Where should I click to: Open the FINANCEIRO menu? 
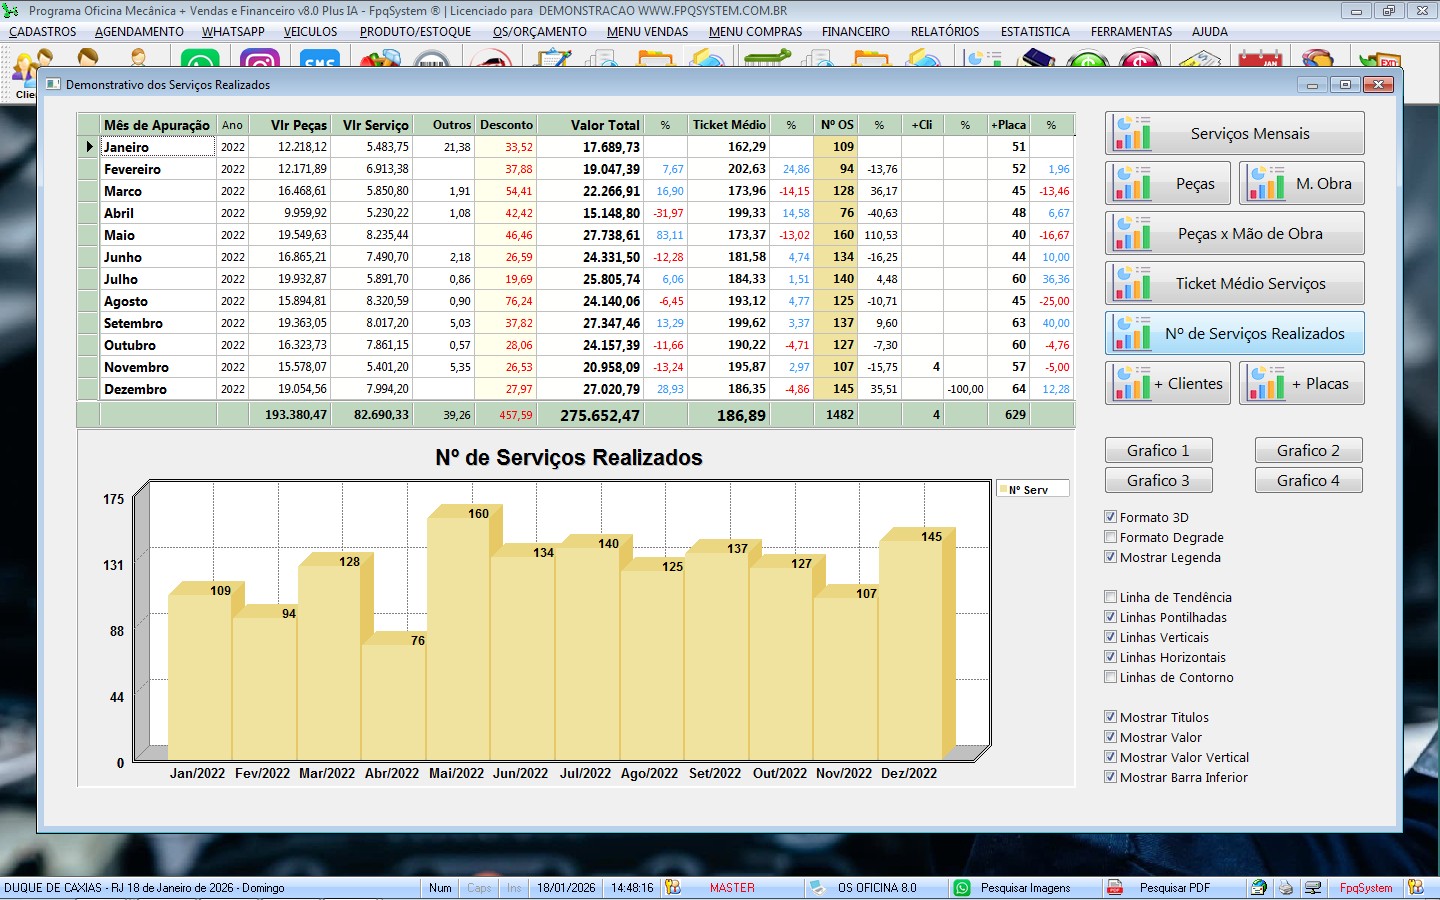tap(855, 32)
